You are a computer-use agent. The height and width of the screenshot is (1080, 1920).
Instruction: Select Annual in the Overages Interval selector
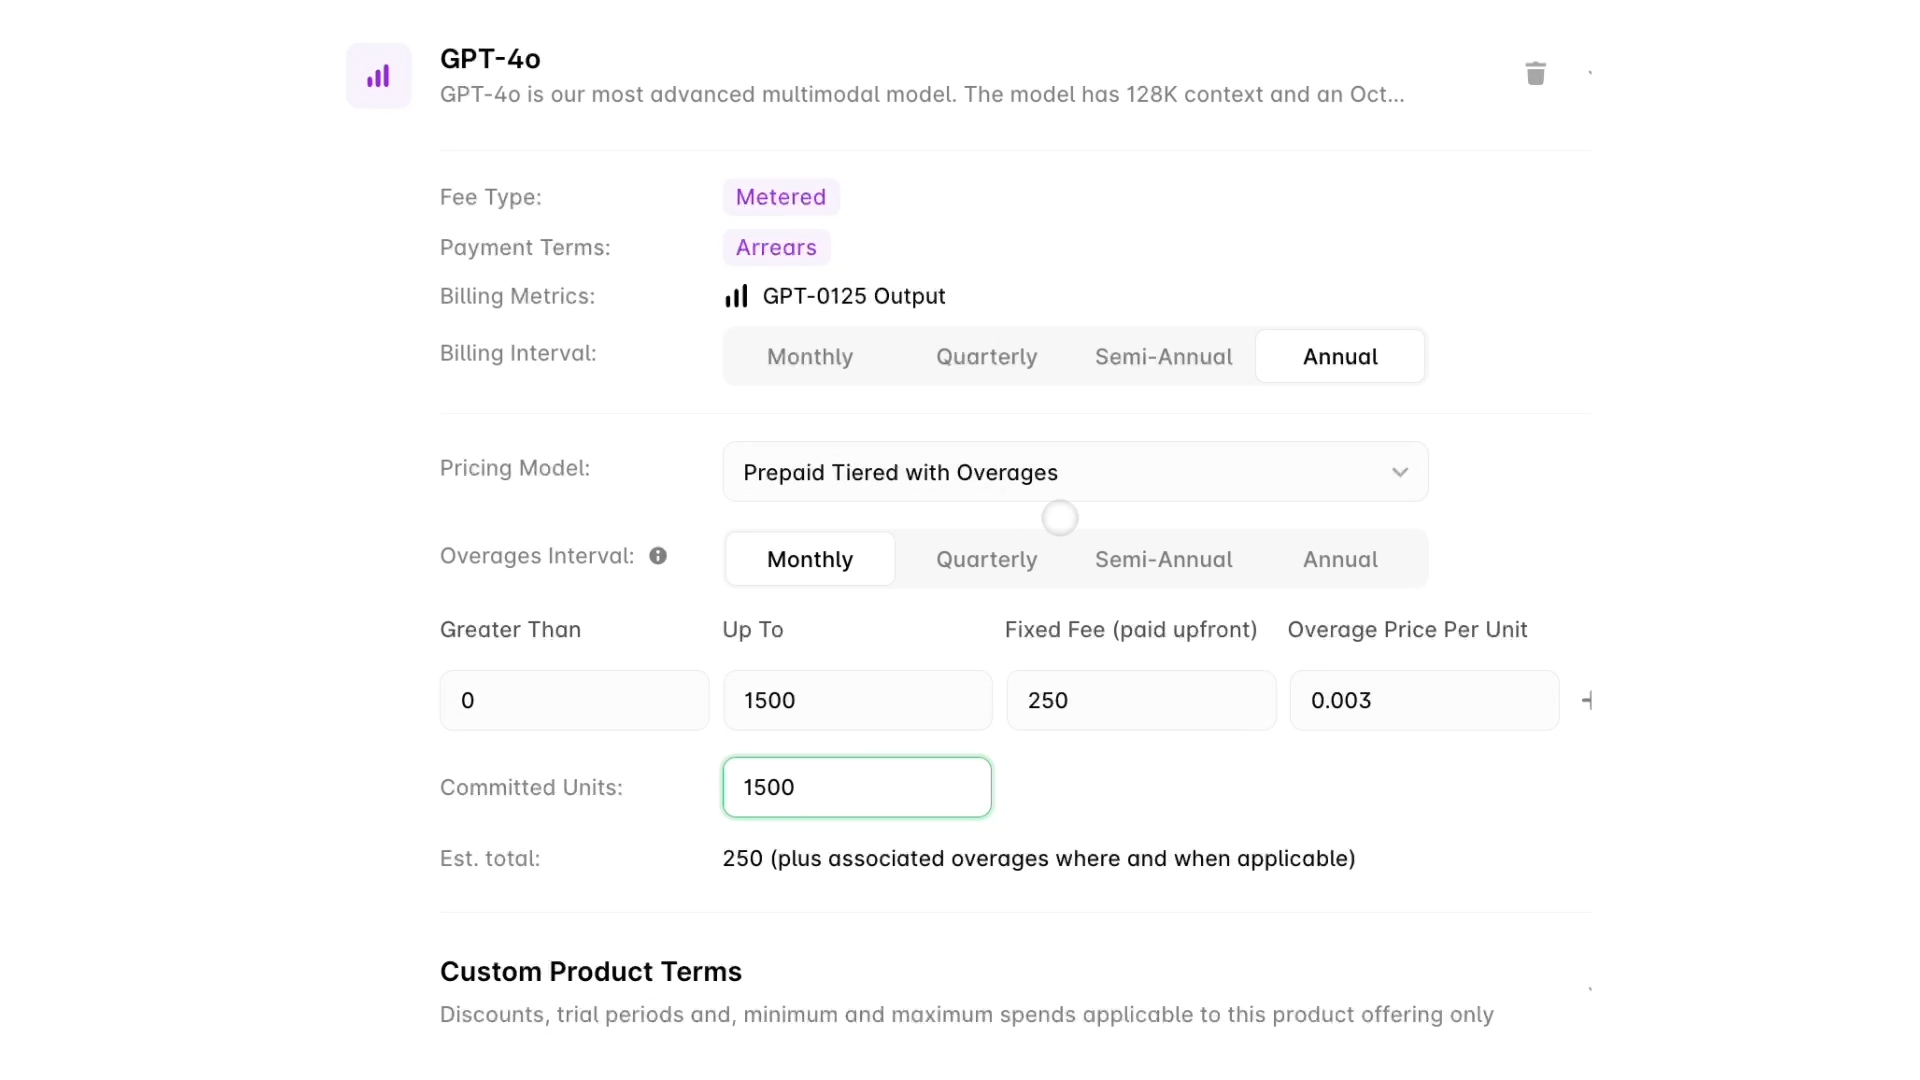pyautogui.click(x=1340, y=559)
